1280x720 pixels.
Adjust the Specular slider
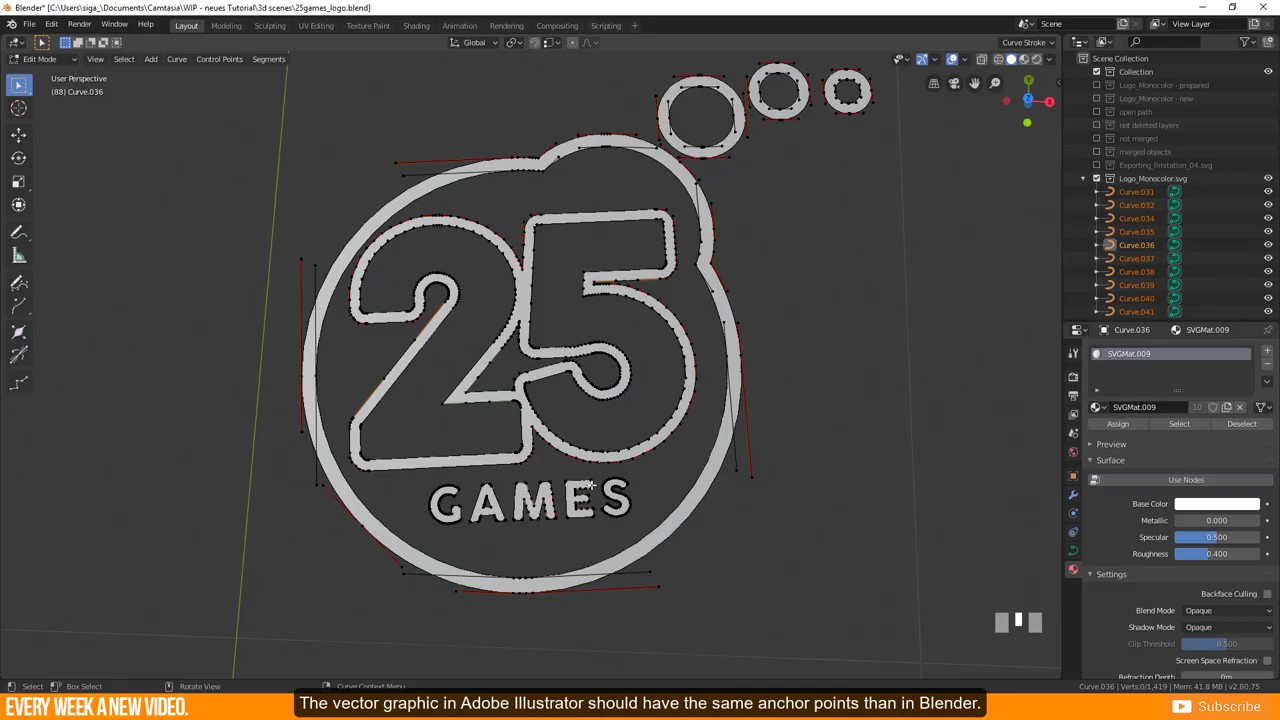[x=1217, y=538]
